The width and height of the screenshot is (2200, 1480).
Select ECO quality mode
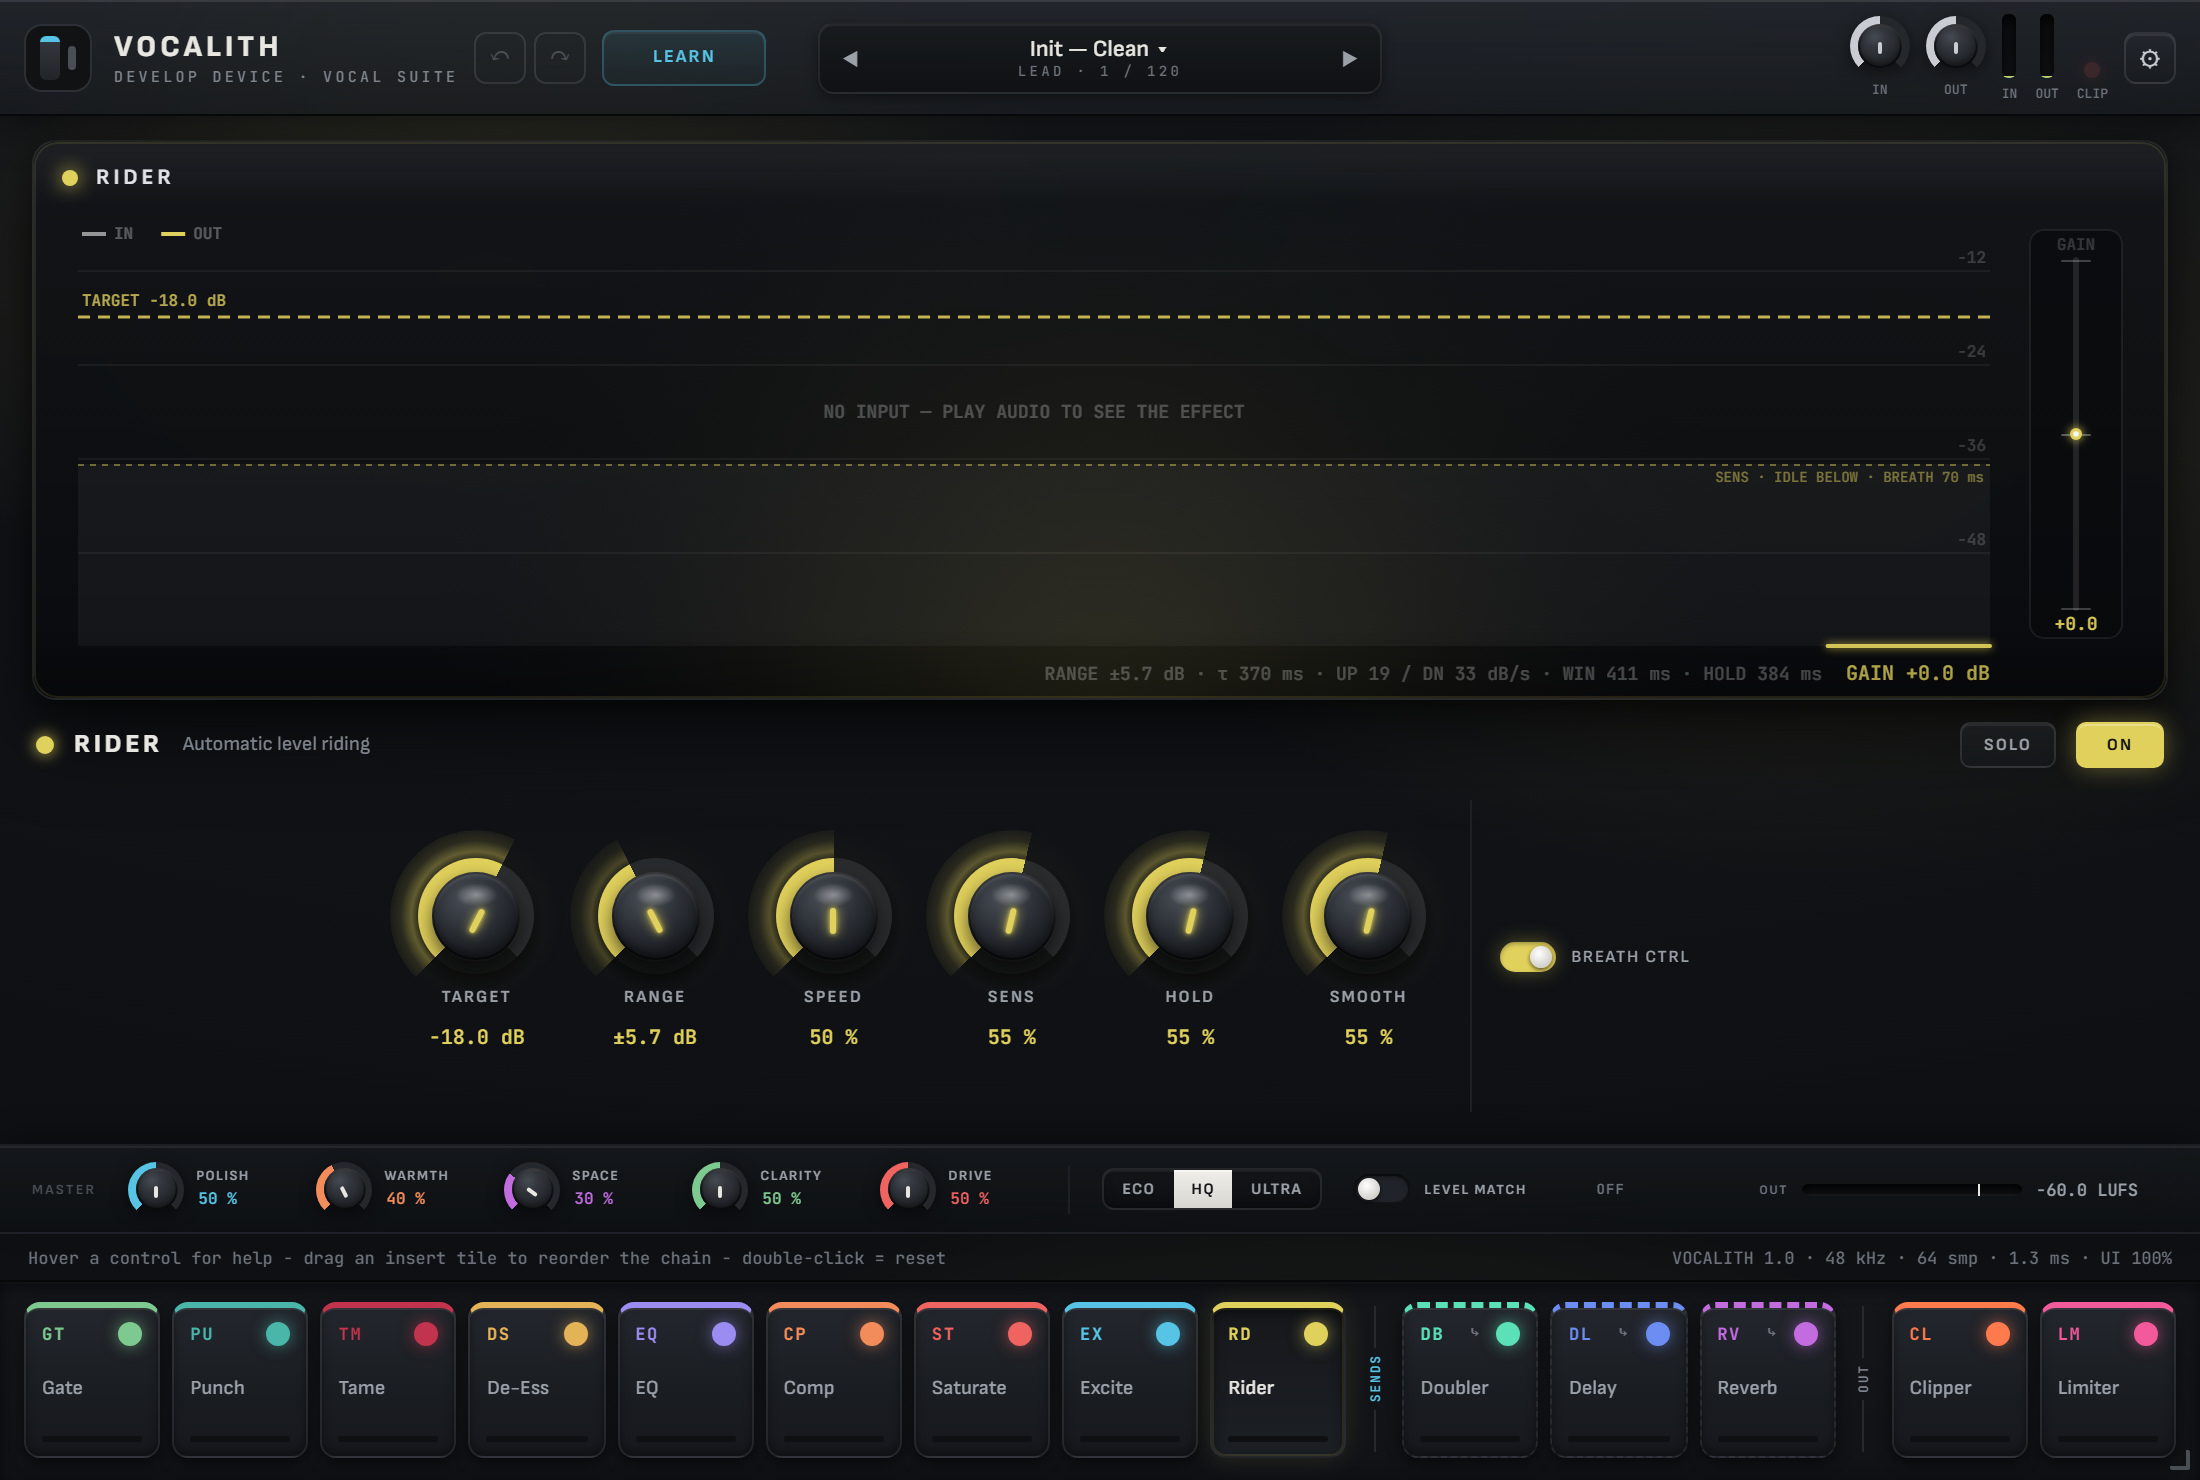1138,1189
